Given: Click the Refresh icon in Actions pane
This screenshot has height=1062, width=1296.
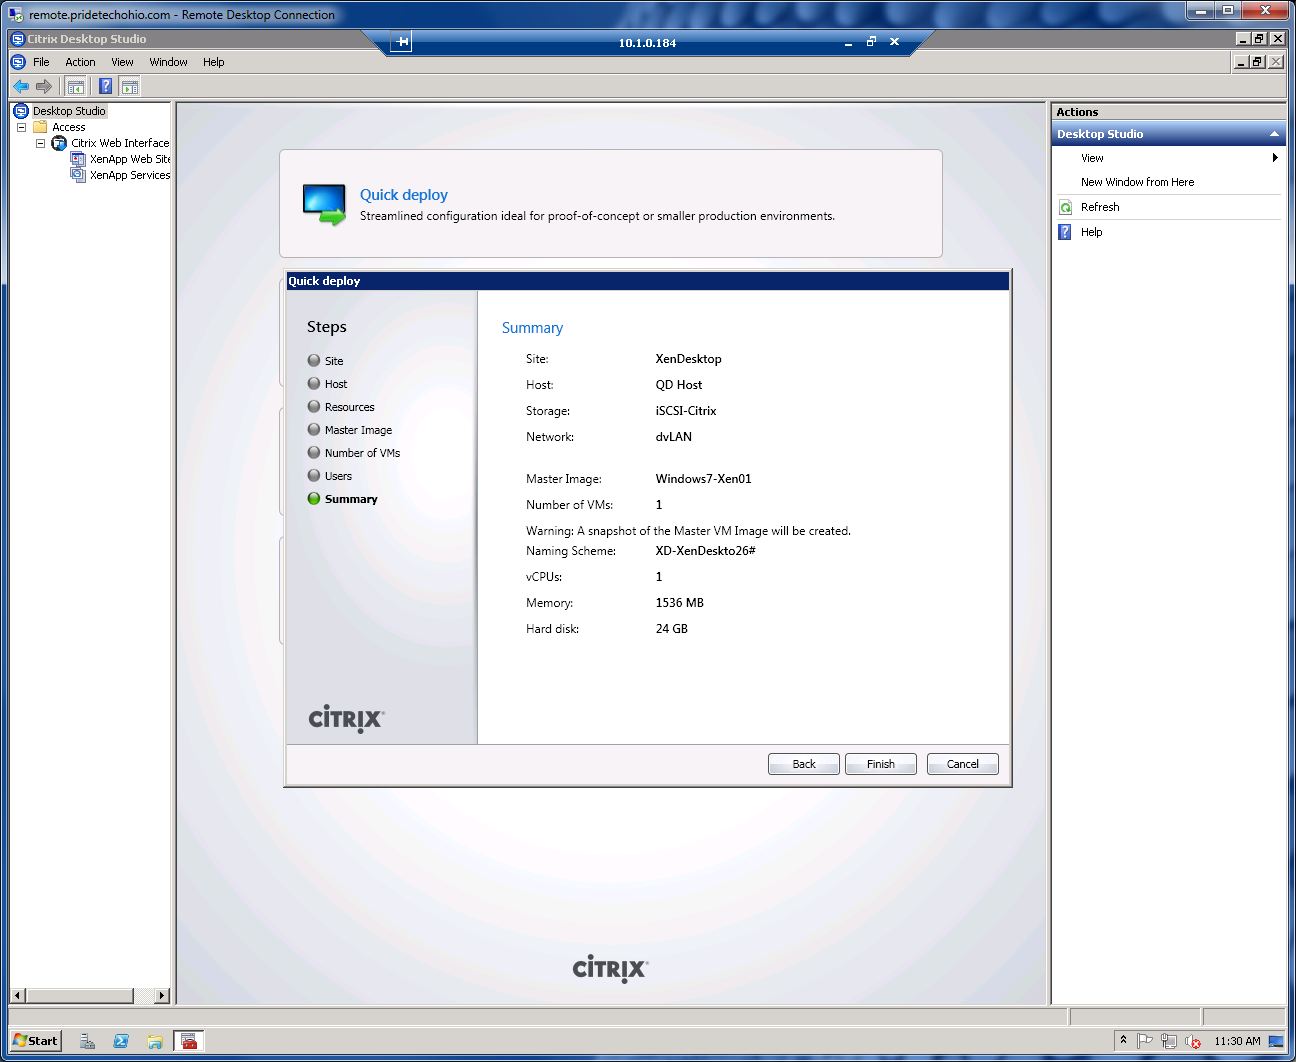Looking at the screenshot, I should [1065, 207].
